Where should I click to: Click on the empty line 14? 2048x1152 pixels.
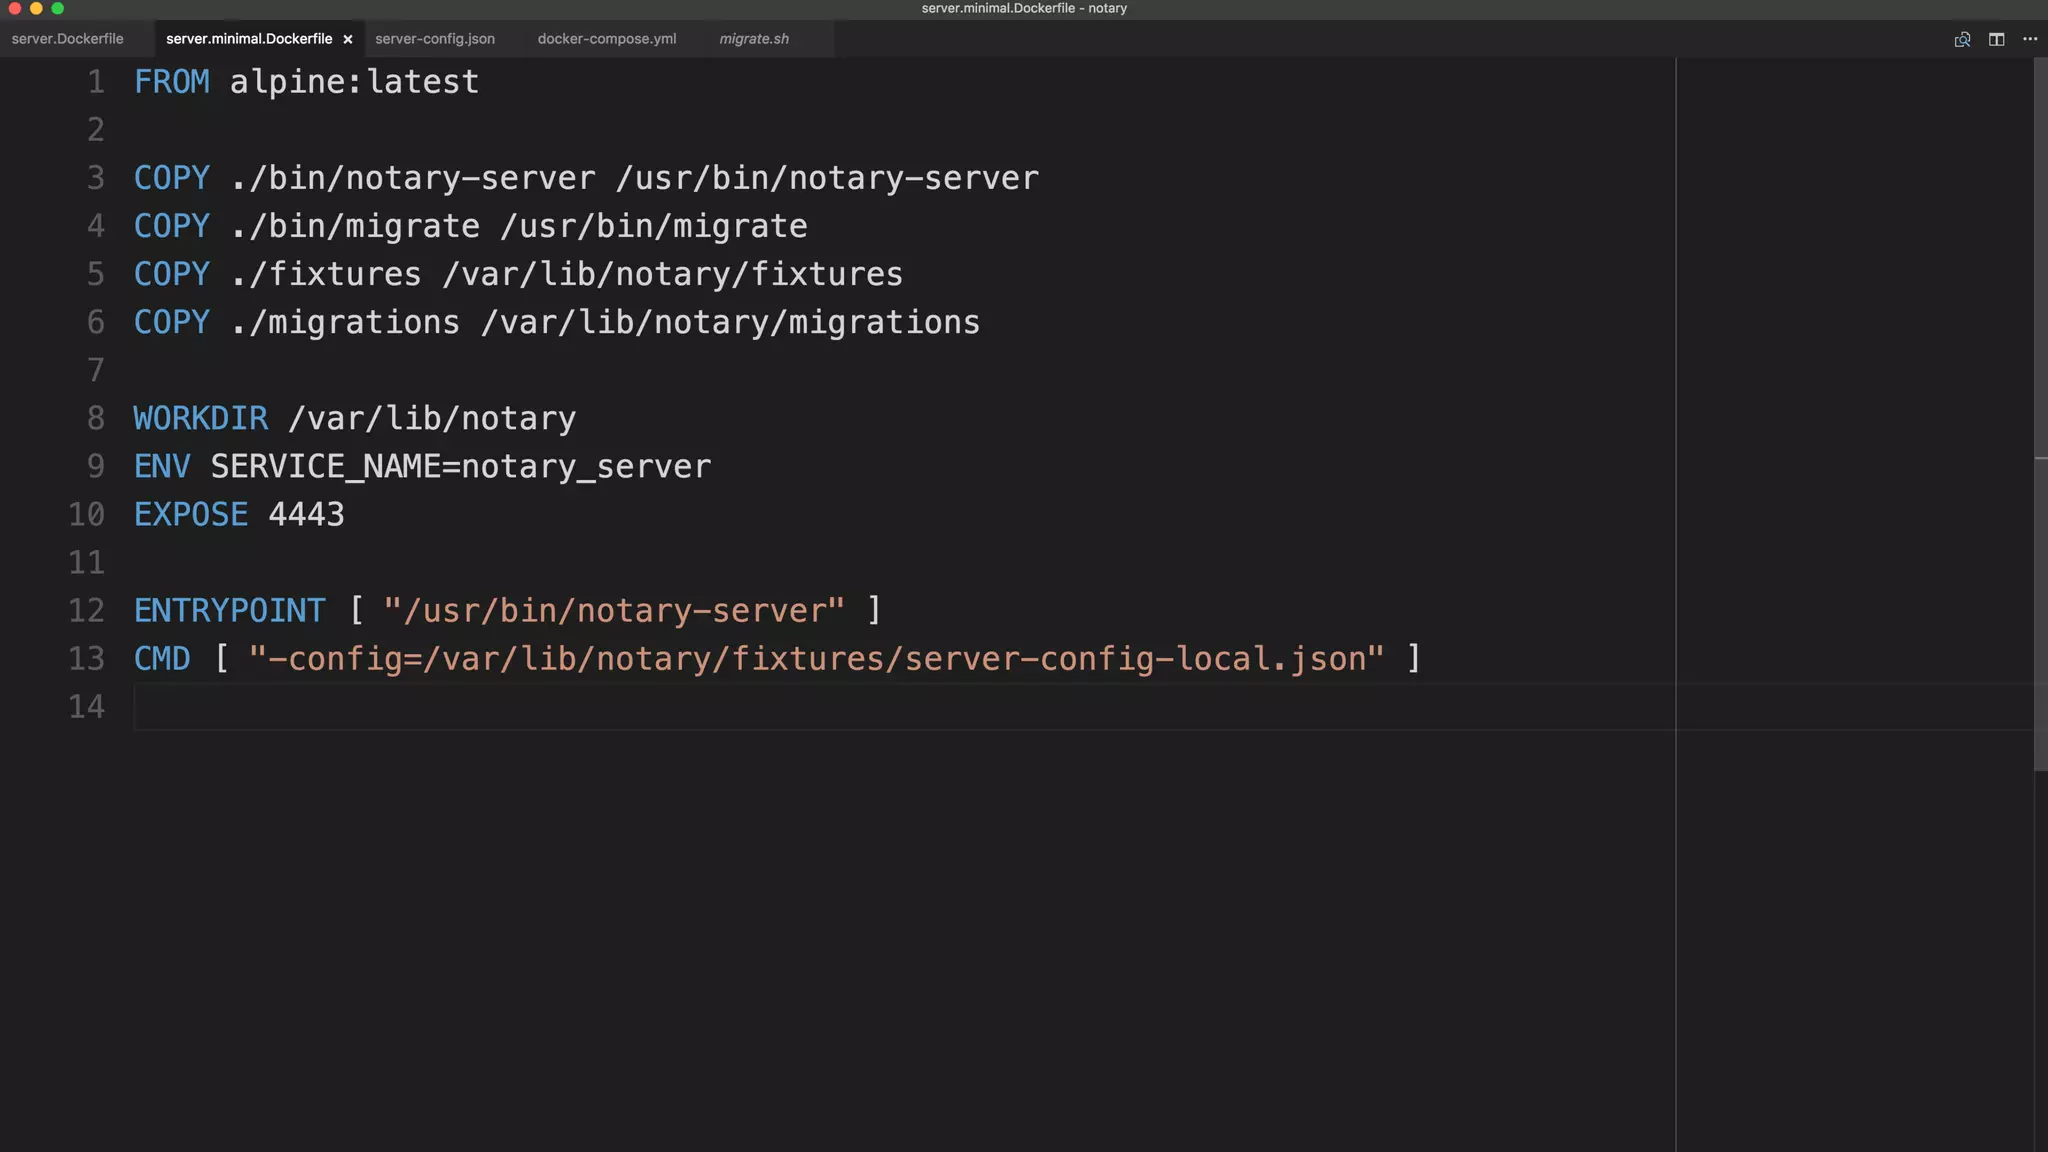coord(600,706)
